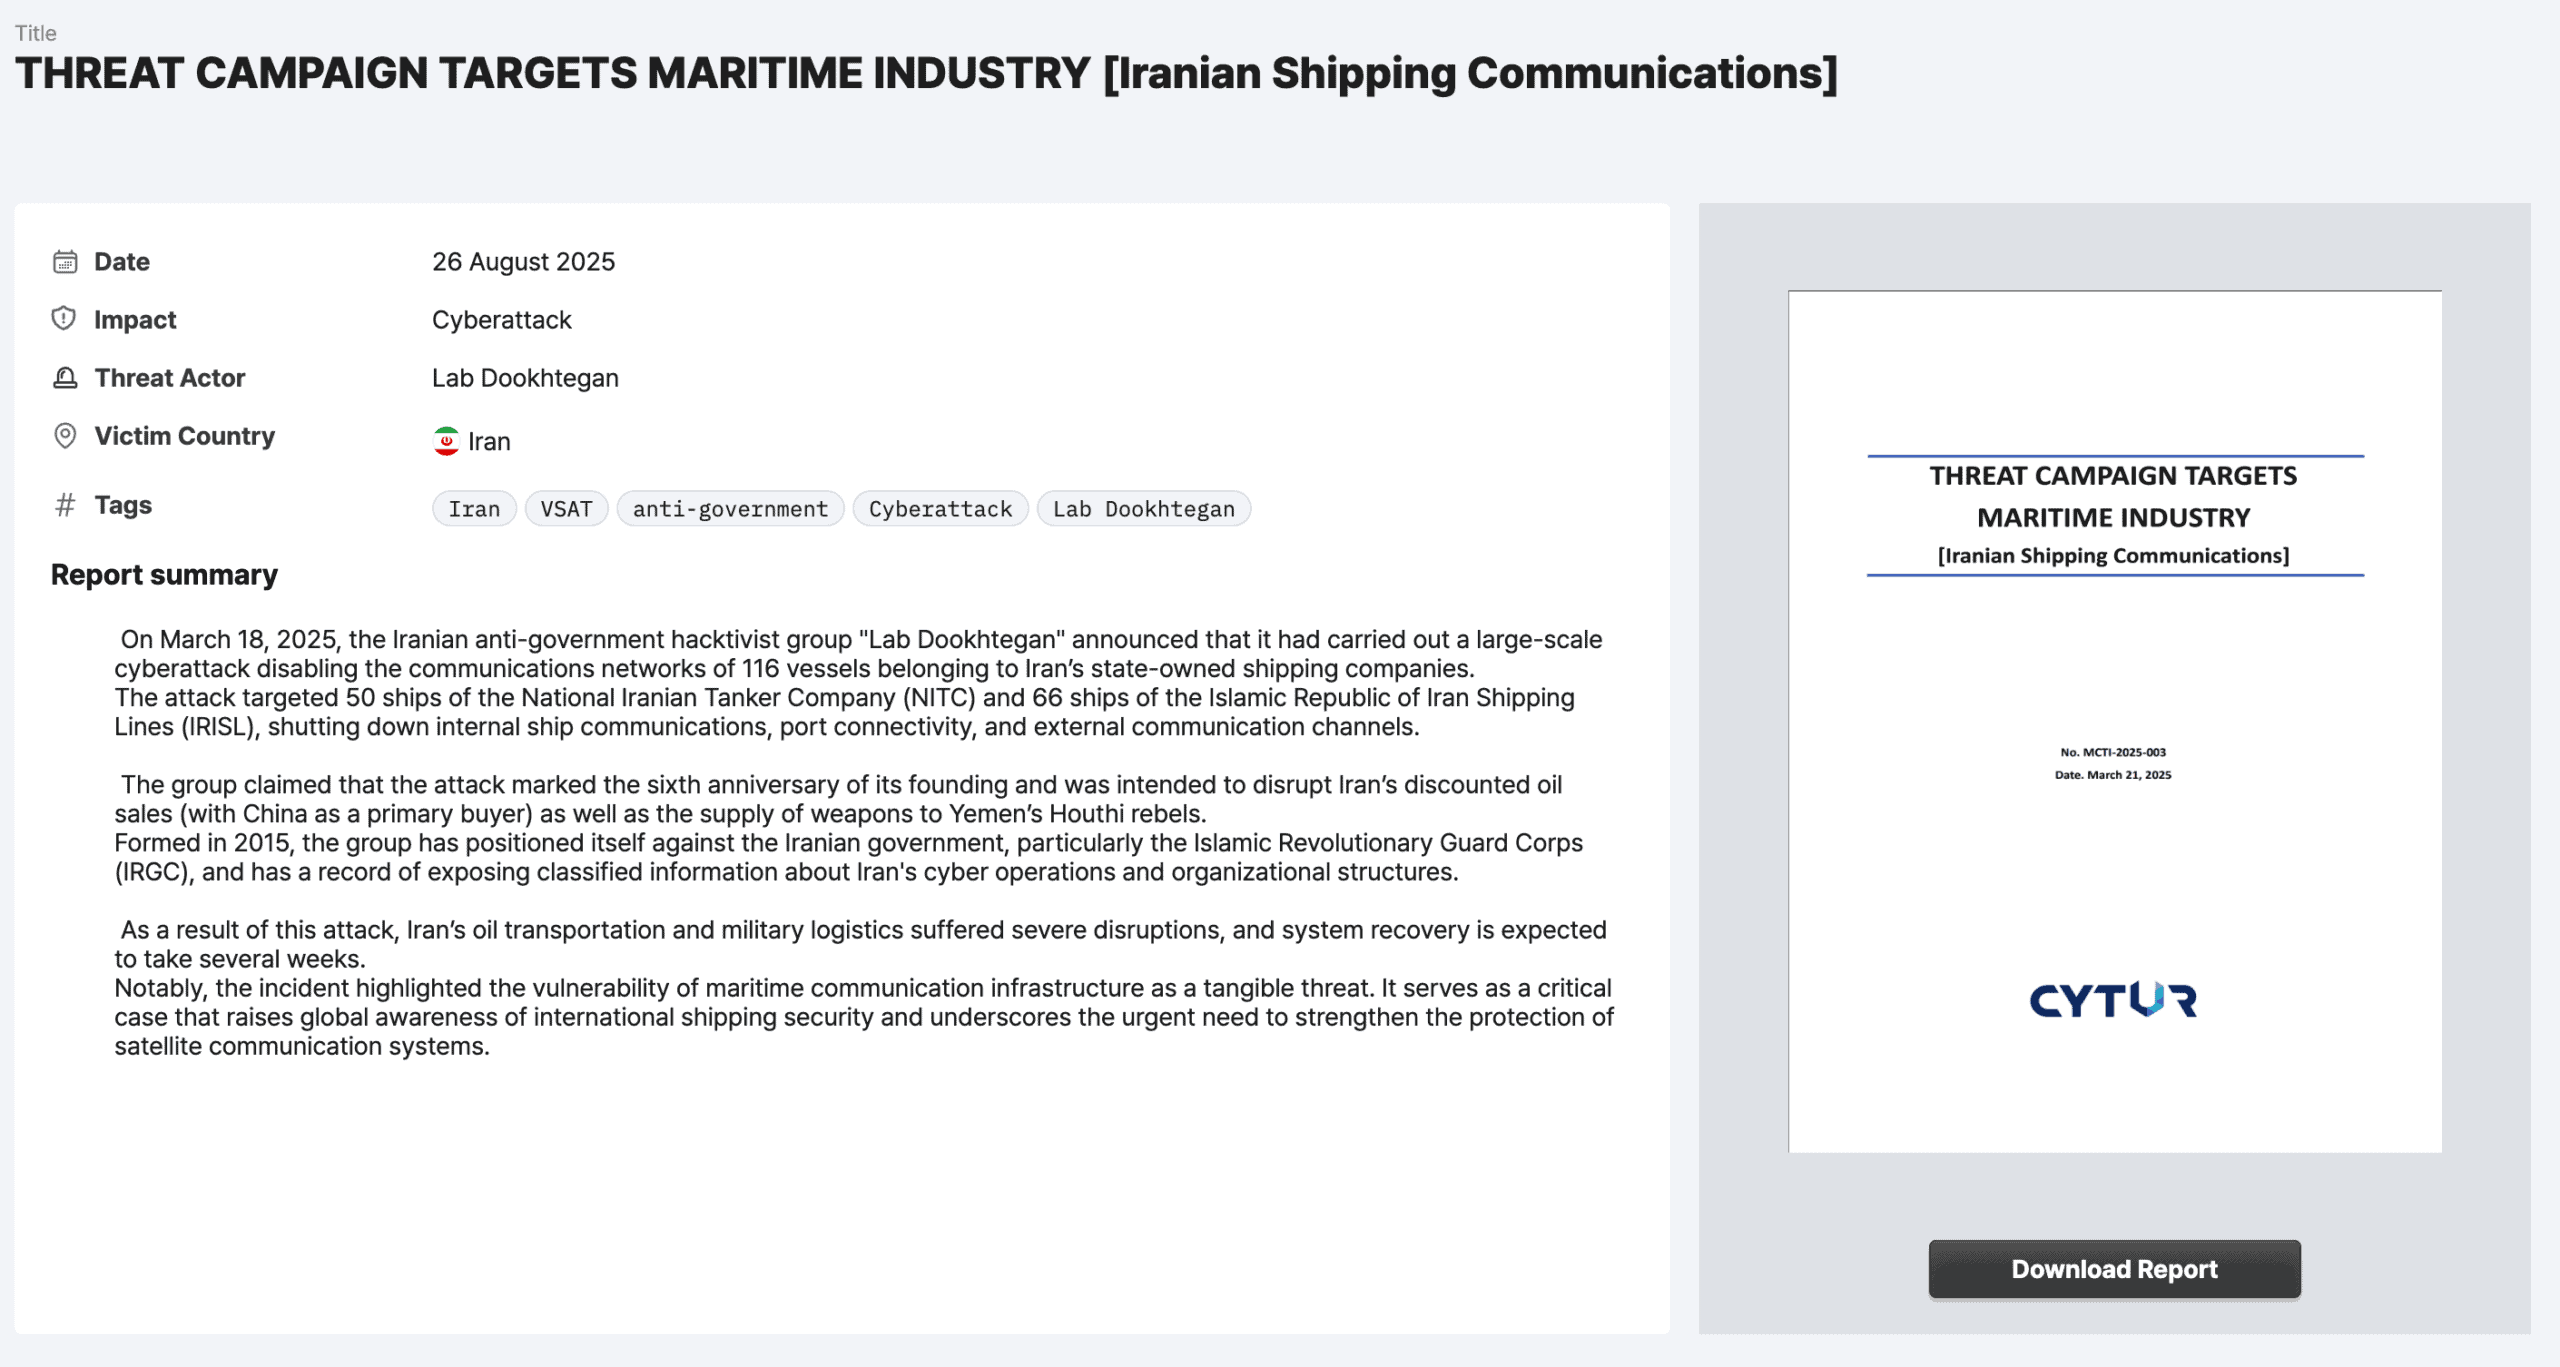Click the report title heading at top
This screenshot has height=1367, width=2560.
(x=926, y=74)
